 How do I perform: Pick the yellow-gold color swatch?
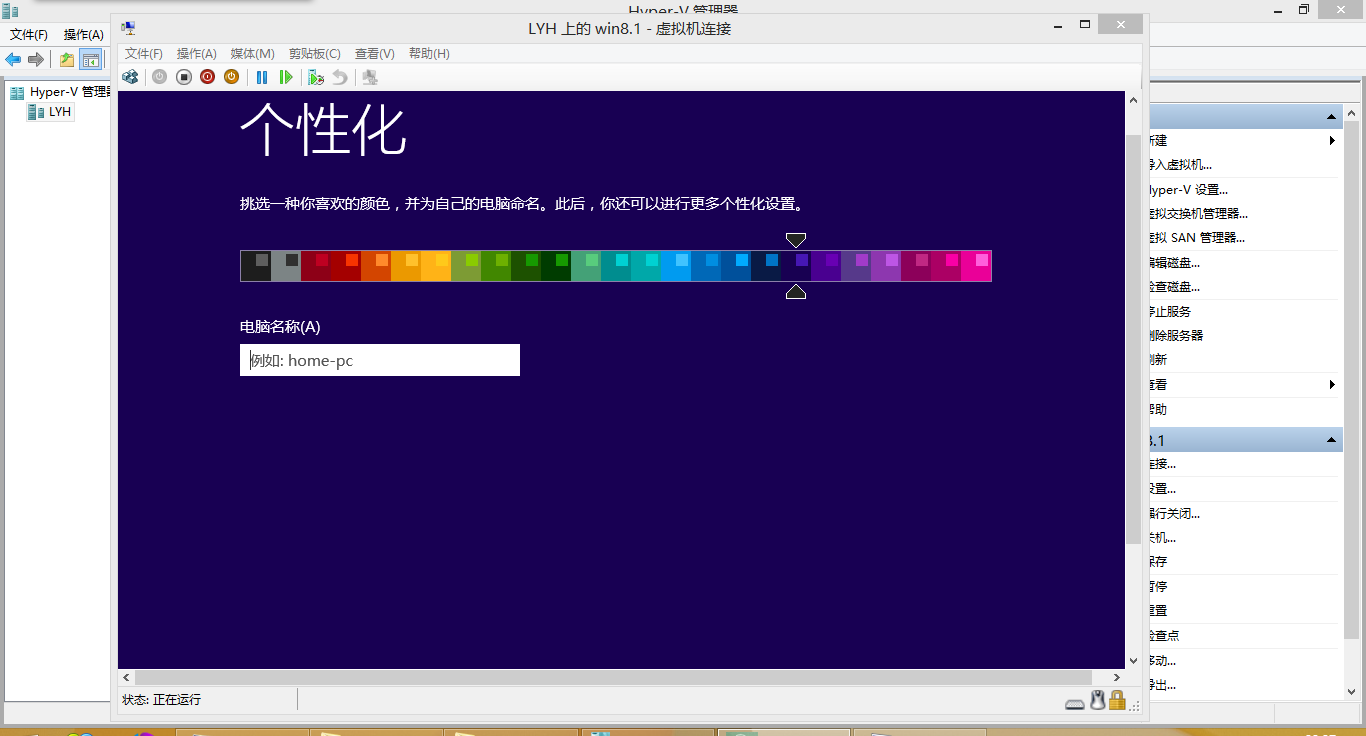tap(436, 266)
